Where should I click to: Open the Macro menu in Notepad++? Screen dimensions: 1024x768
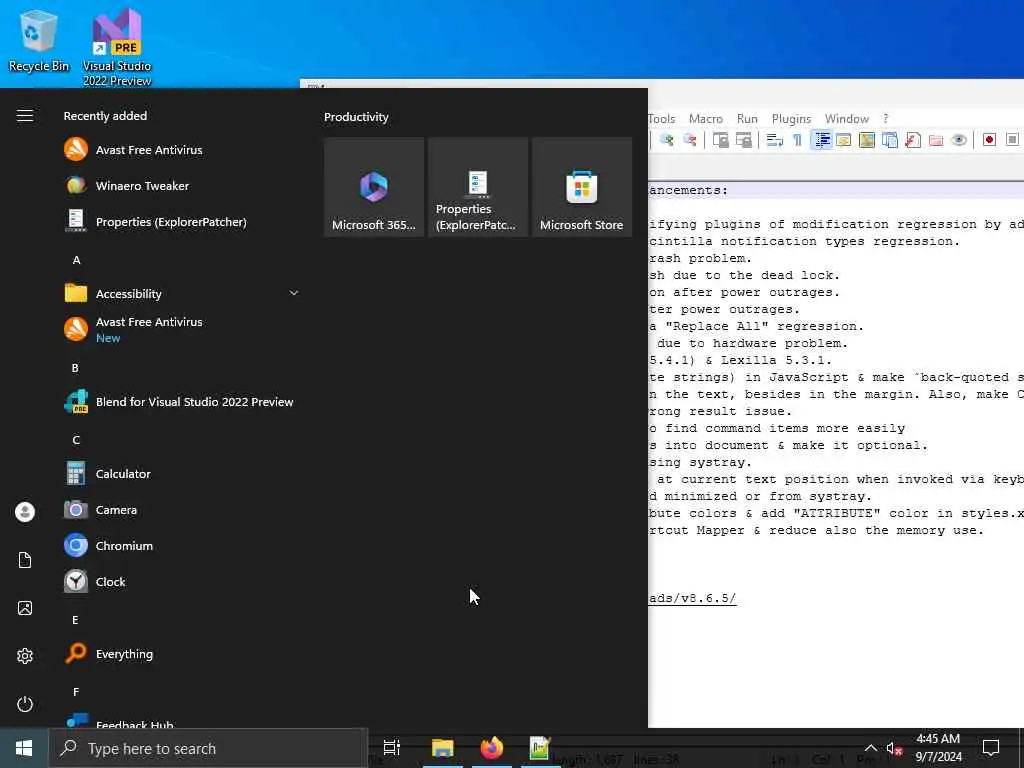(706, 119)
